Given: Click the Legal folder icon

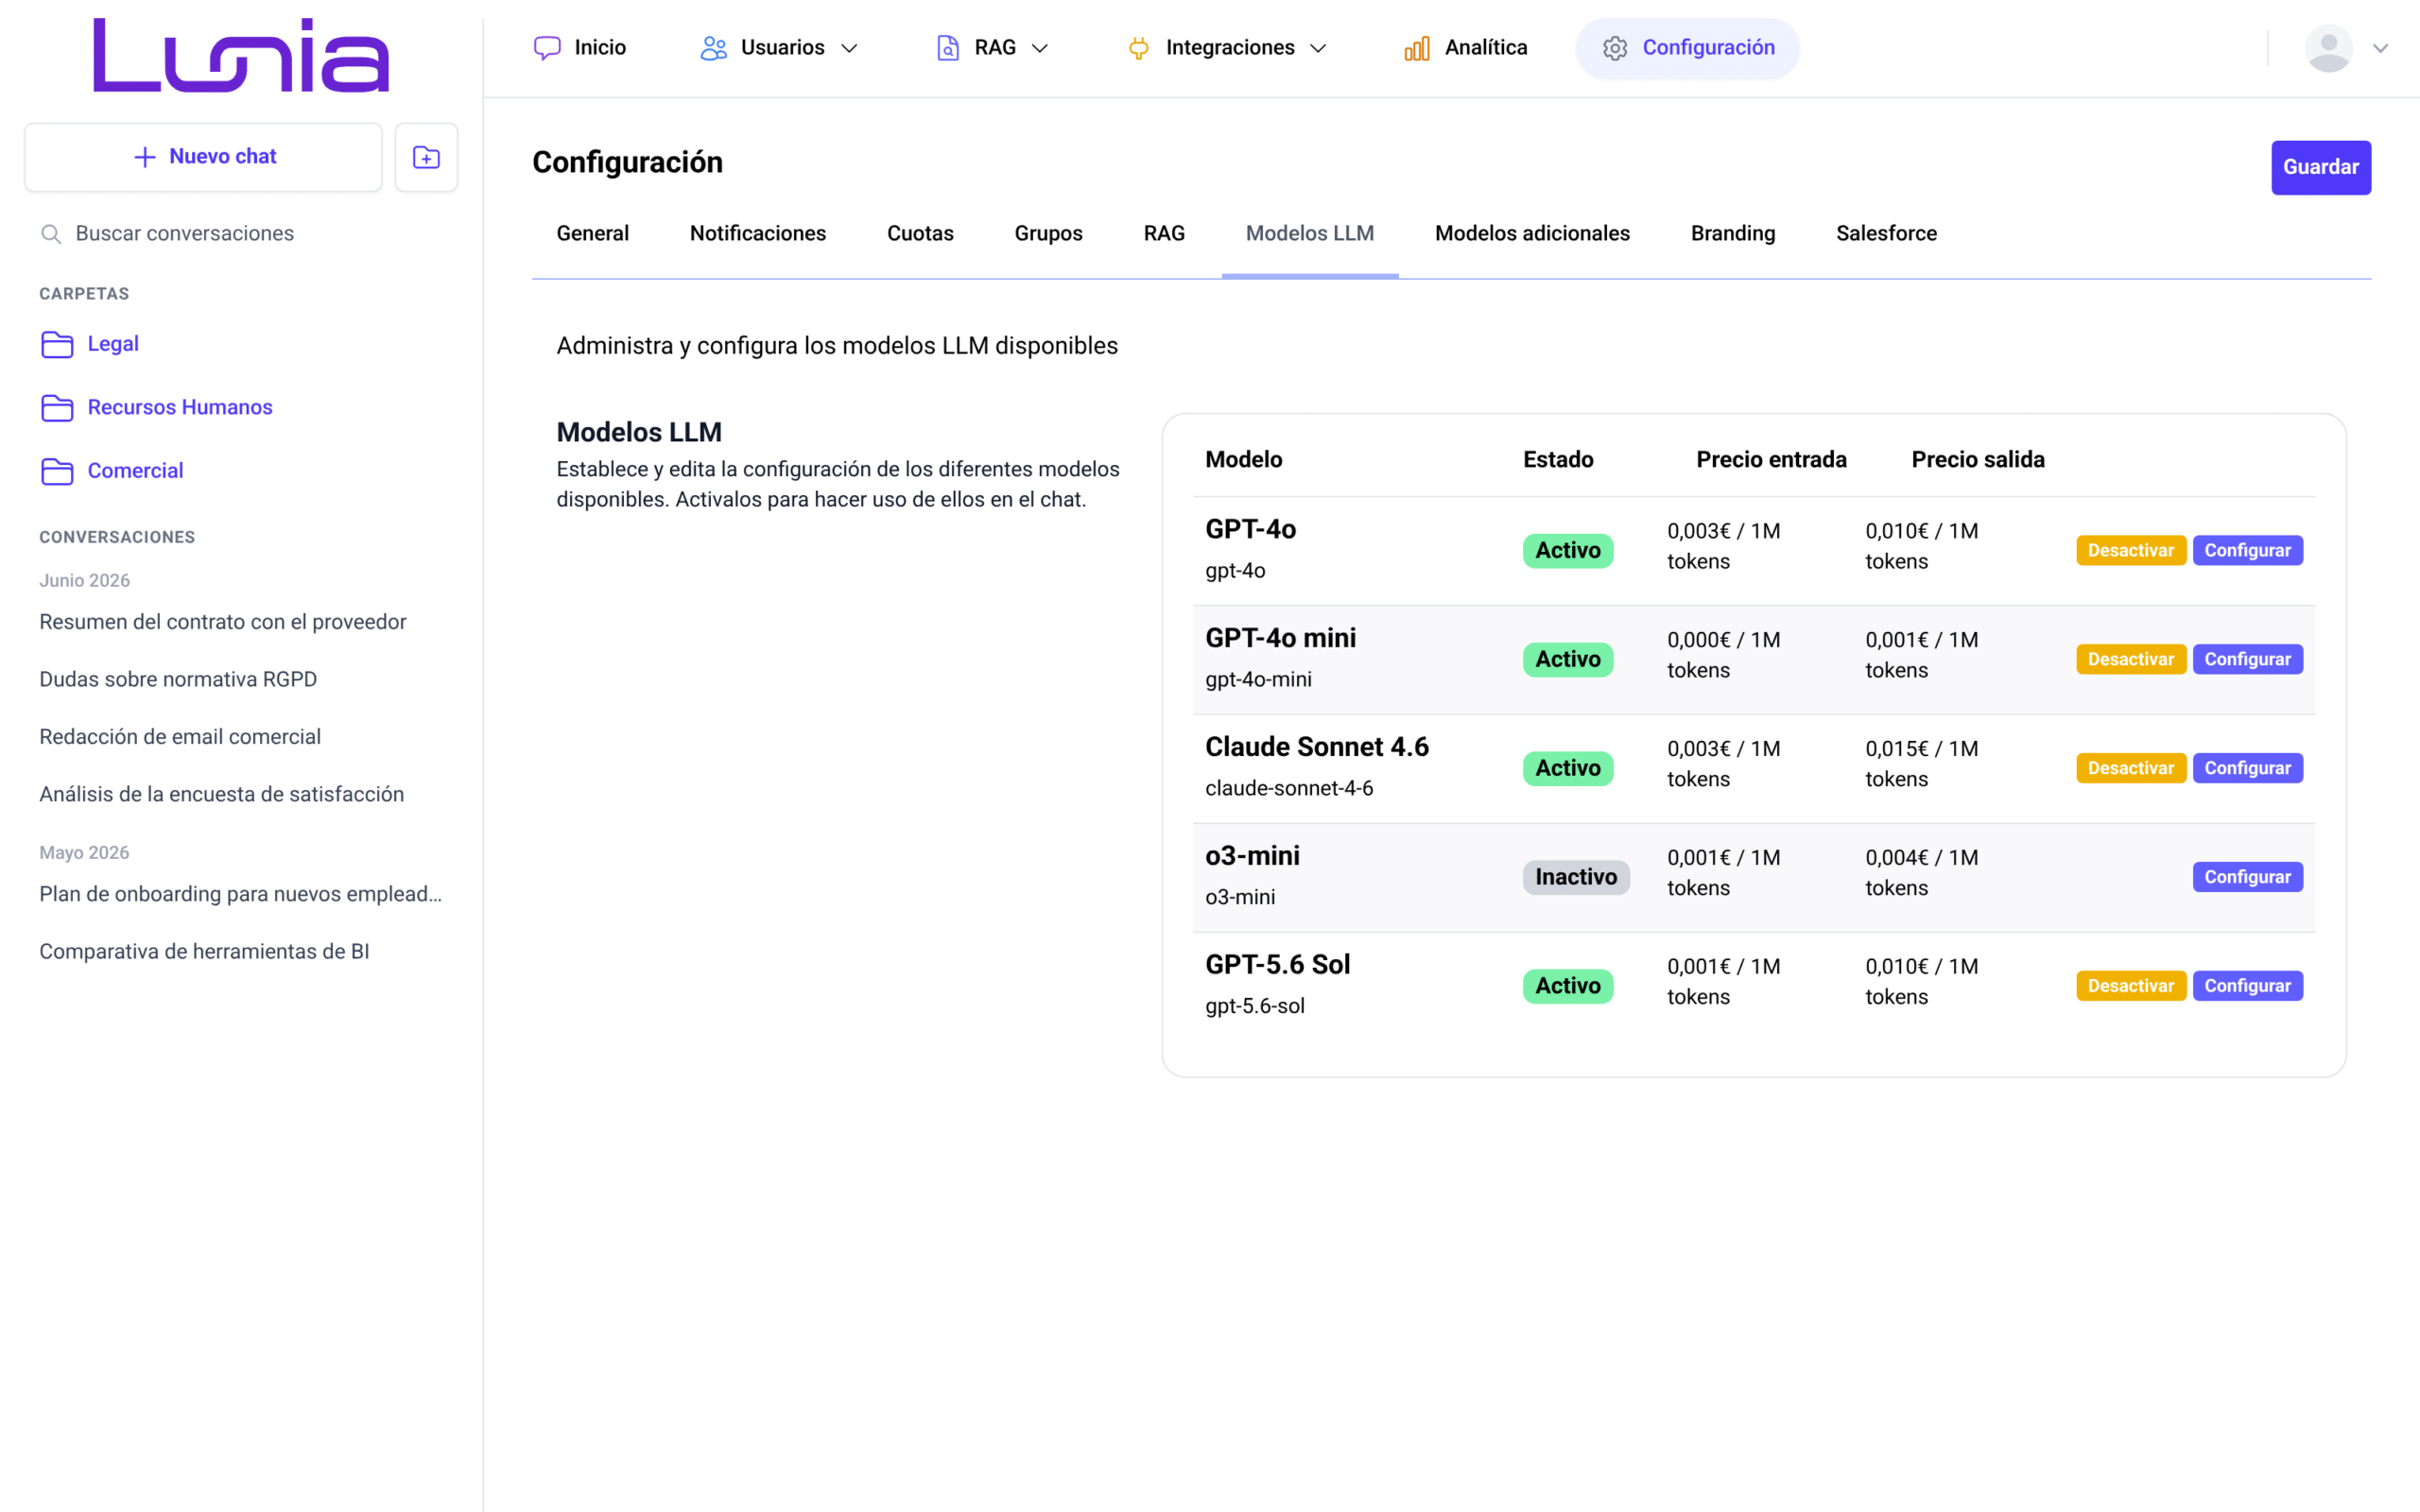Looking at the screenshot, I should coord(57,344).
